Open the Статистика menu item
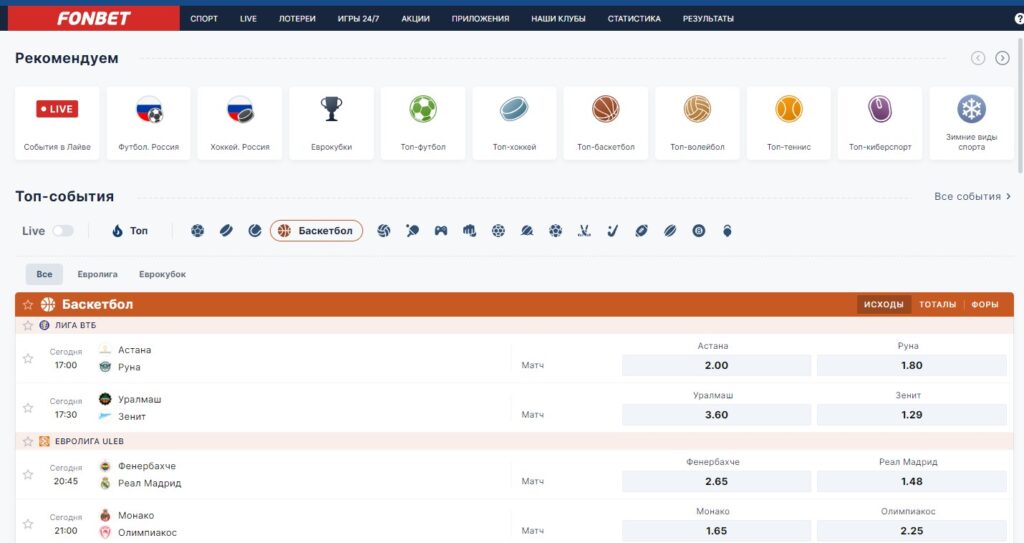The height and width of the screenshot is (543, 1024). pyautogui.click(x=634, y=18)
